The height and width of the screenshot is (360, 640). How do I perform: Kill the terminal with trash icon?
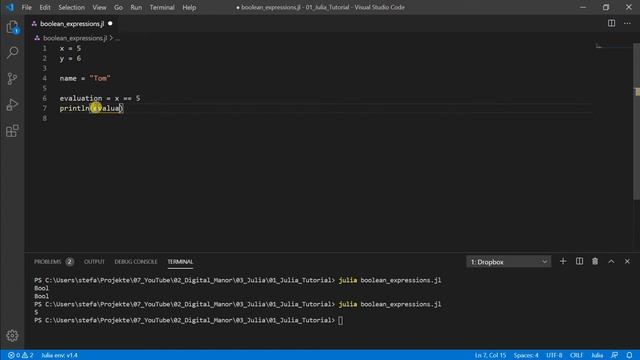click(x=595, y=261)
